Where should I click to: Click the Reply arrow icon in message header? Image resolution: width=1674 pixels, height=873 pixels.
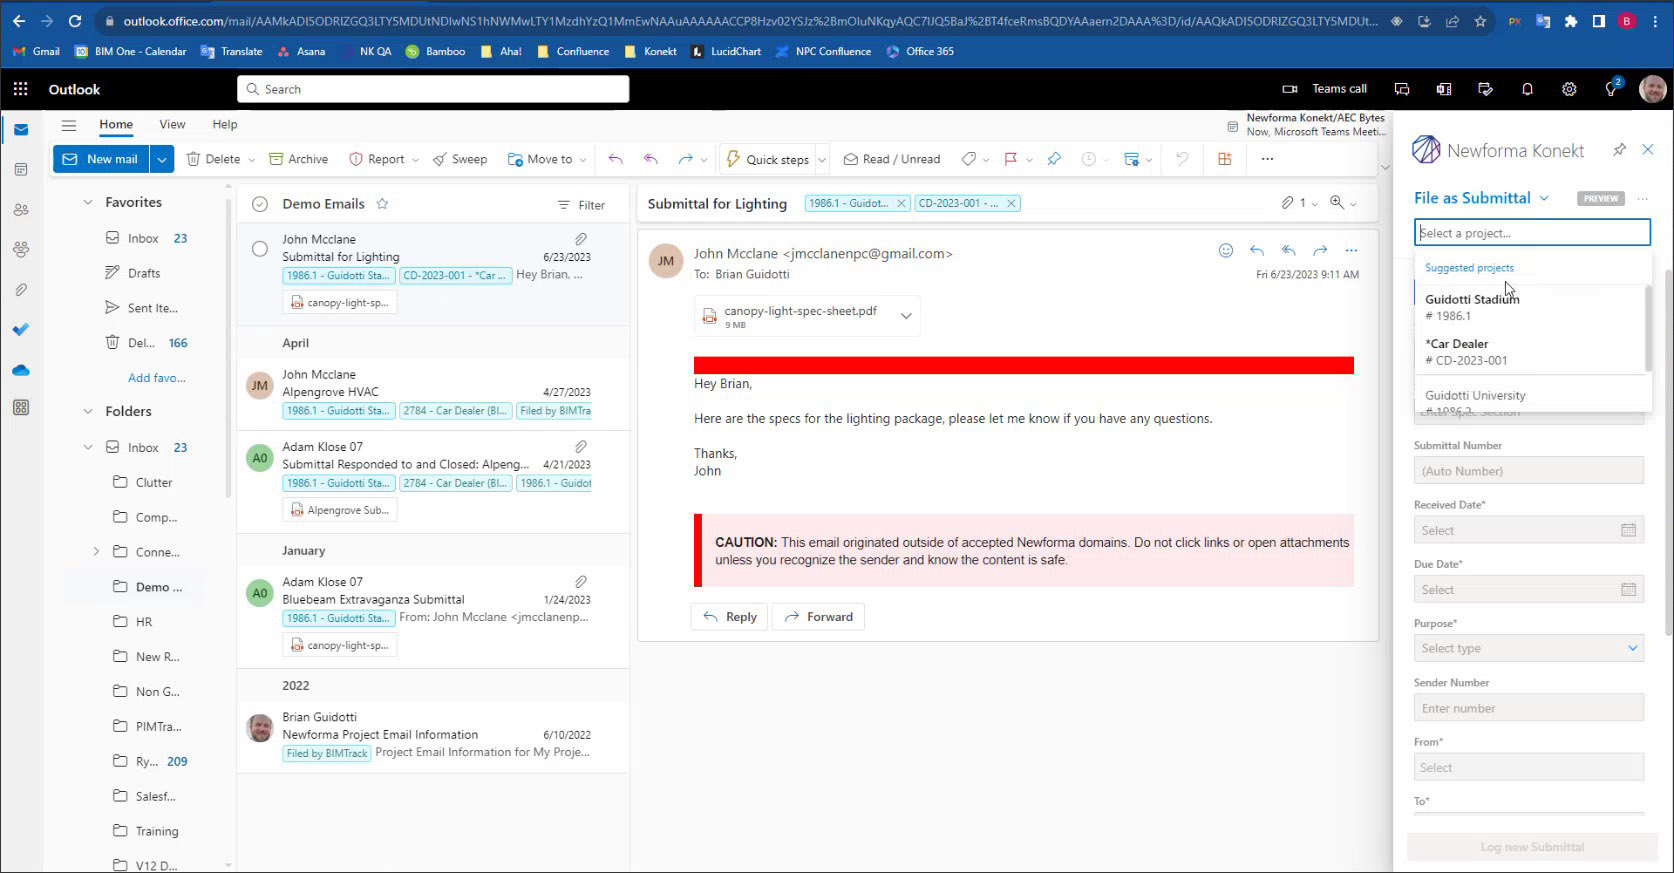point(1257,250)
